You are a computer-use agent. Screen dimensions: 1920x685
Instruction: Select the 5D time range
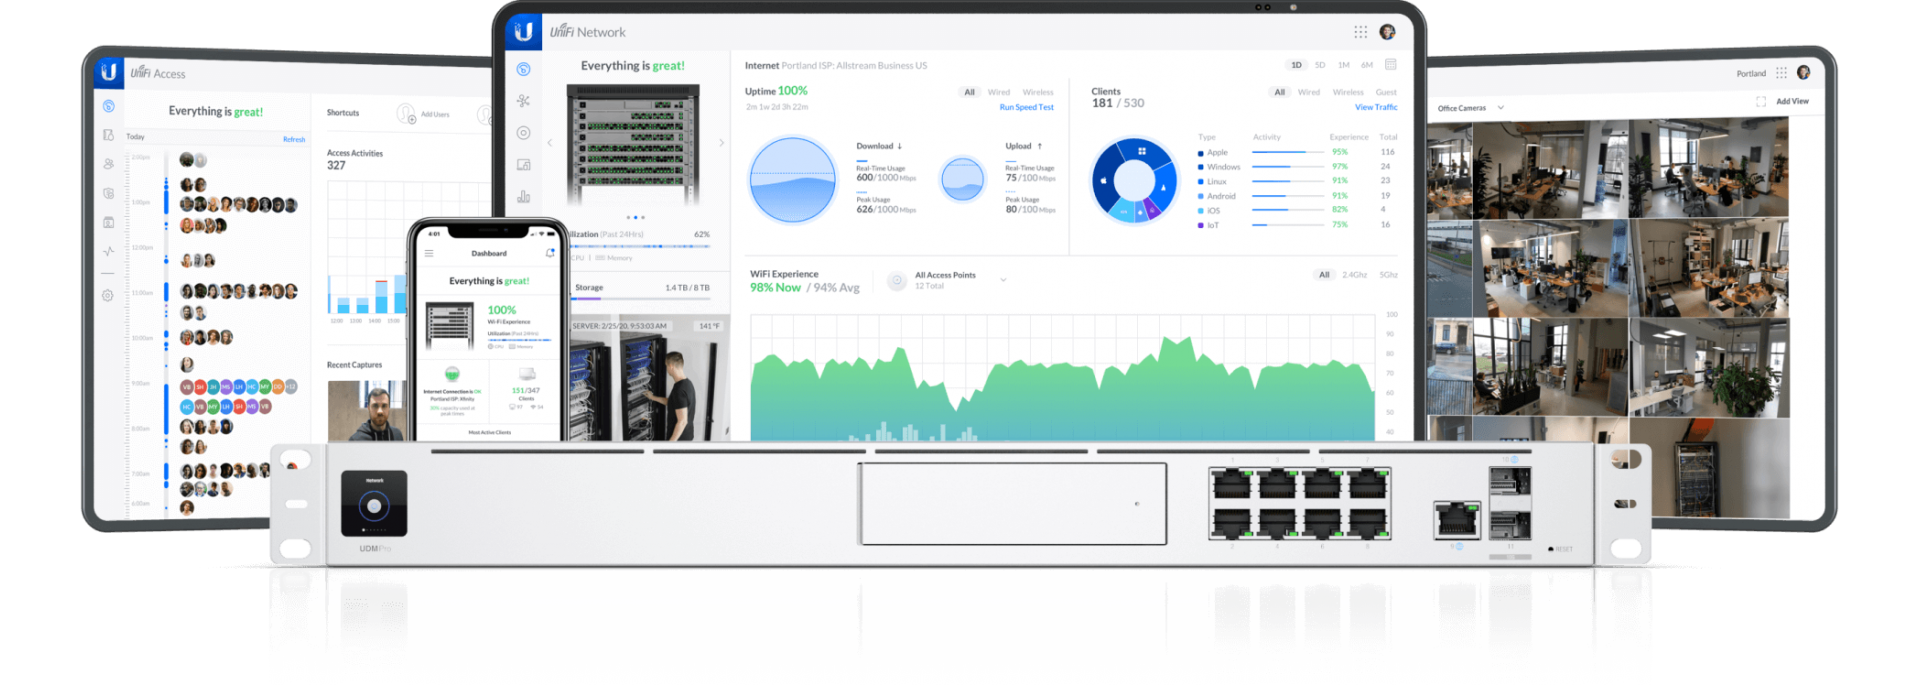(x=1320, y=65)
